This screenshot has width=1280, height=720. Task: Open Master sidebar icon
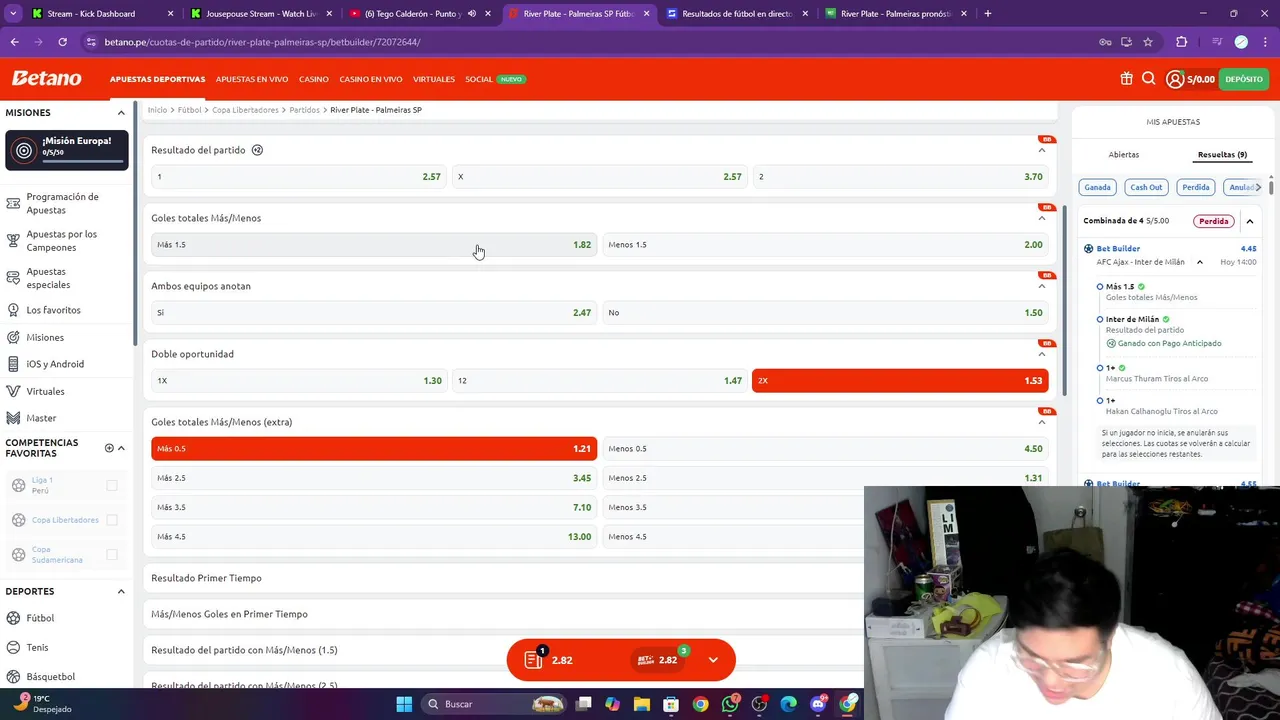pyautogui.click(x=13, y=418)
